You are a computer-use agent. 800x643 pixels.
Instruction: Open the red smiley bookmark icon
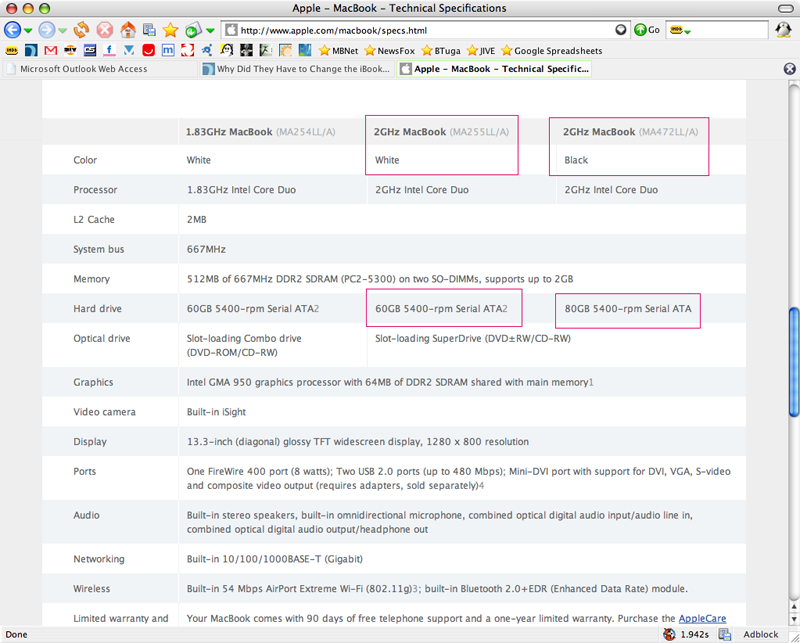(148, 51)
